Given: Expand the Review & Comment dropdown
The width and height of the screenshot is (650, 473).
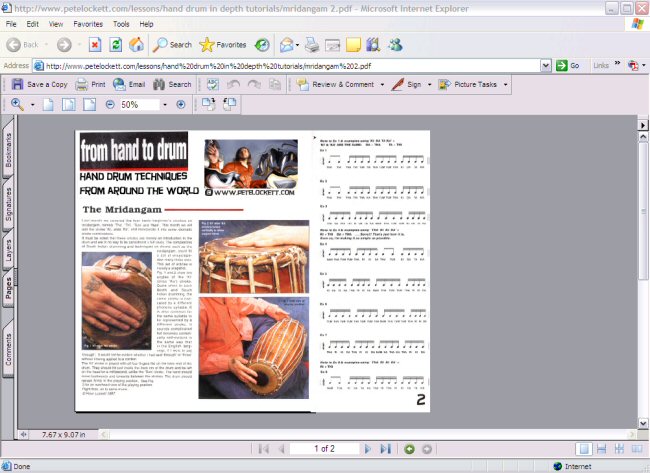Looking at the screenshot, I should (x=382, y=85).
